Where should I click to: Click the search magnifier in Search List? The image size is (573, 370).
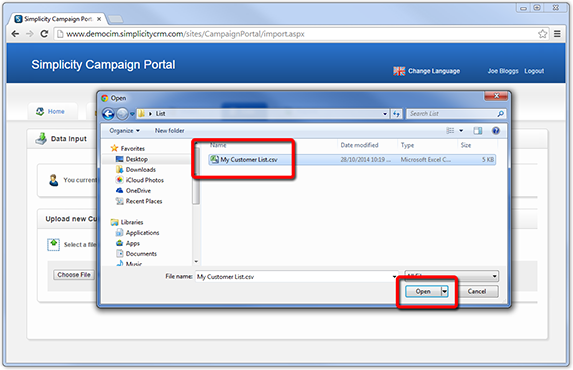click(500, 114)
